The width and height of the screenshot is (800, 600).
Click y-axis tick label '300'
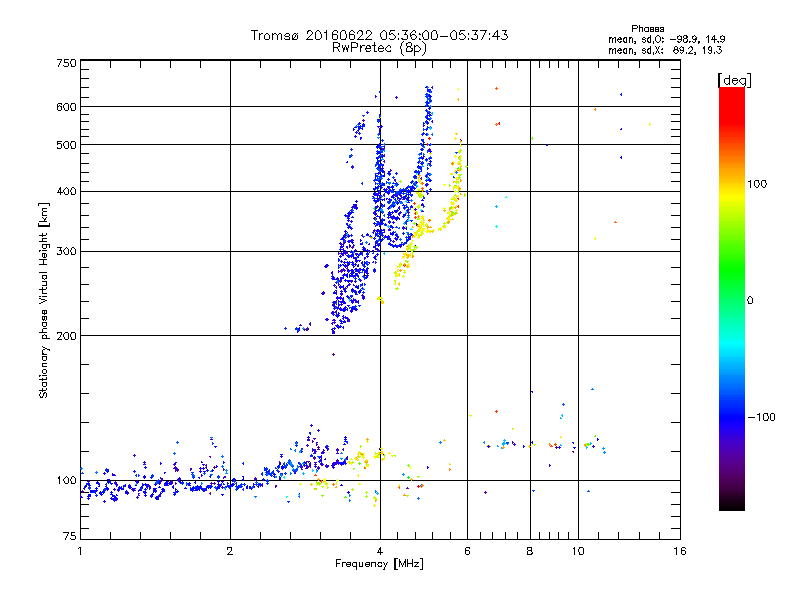point(66,252)
